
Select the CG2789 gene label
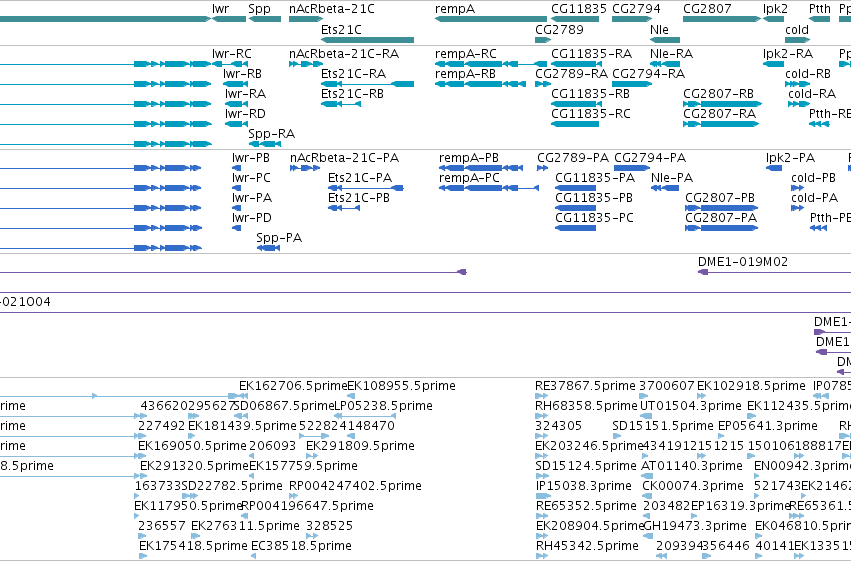(x=559, y=29)
